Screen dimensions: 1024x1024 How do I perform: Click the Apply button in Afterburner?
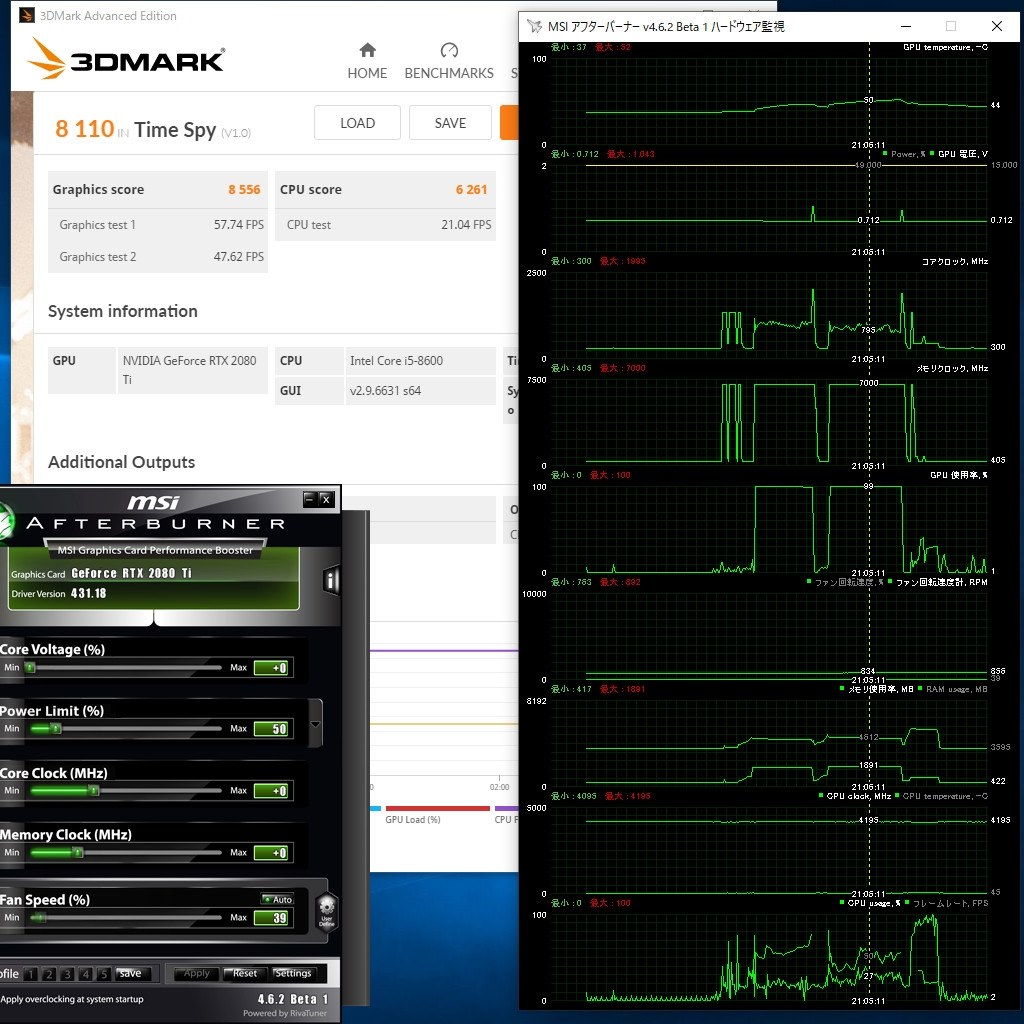point(197,973)
